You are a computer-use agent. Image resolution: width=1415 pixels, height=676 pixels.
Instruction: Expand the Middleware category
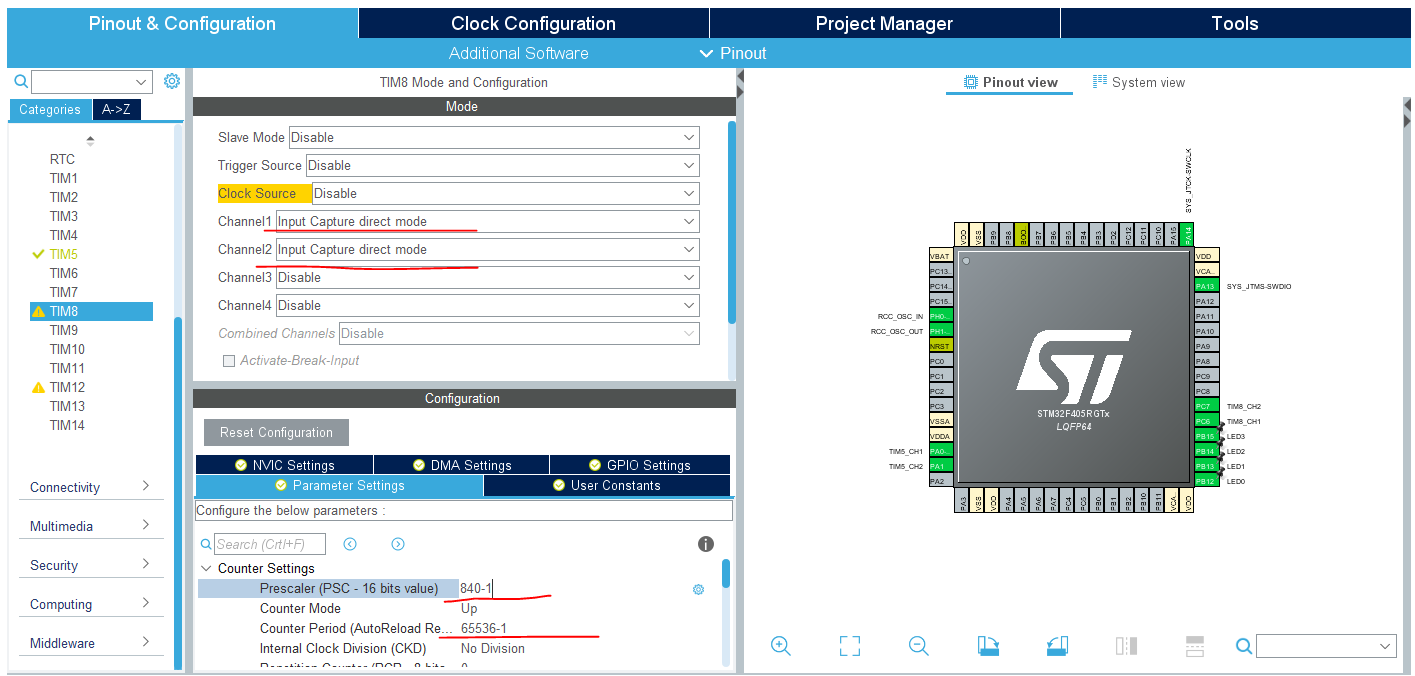point(91,643)
